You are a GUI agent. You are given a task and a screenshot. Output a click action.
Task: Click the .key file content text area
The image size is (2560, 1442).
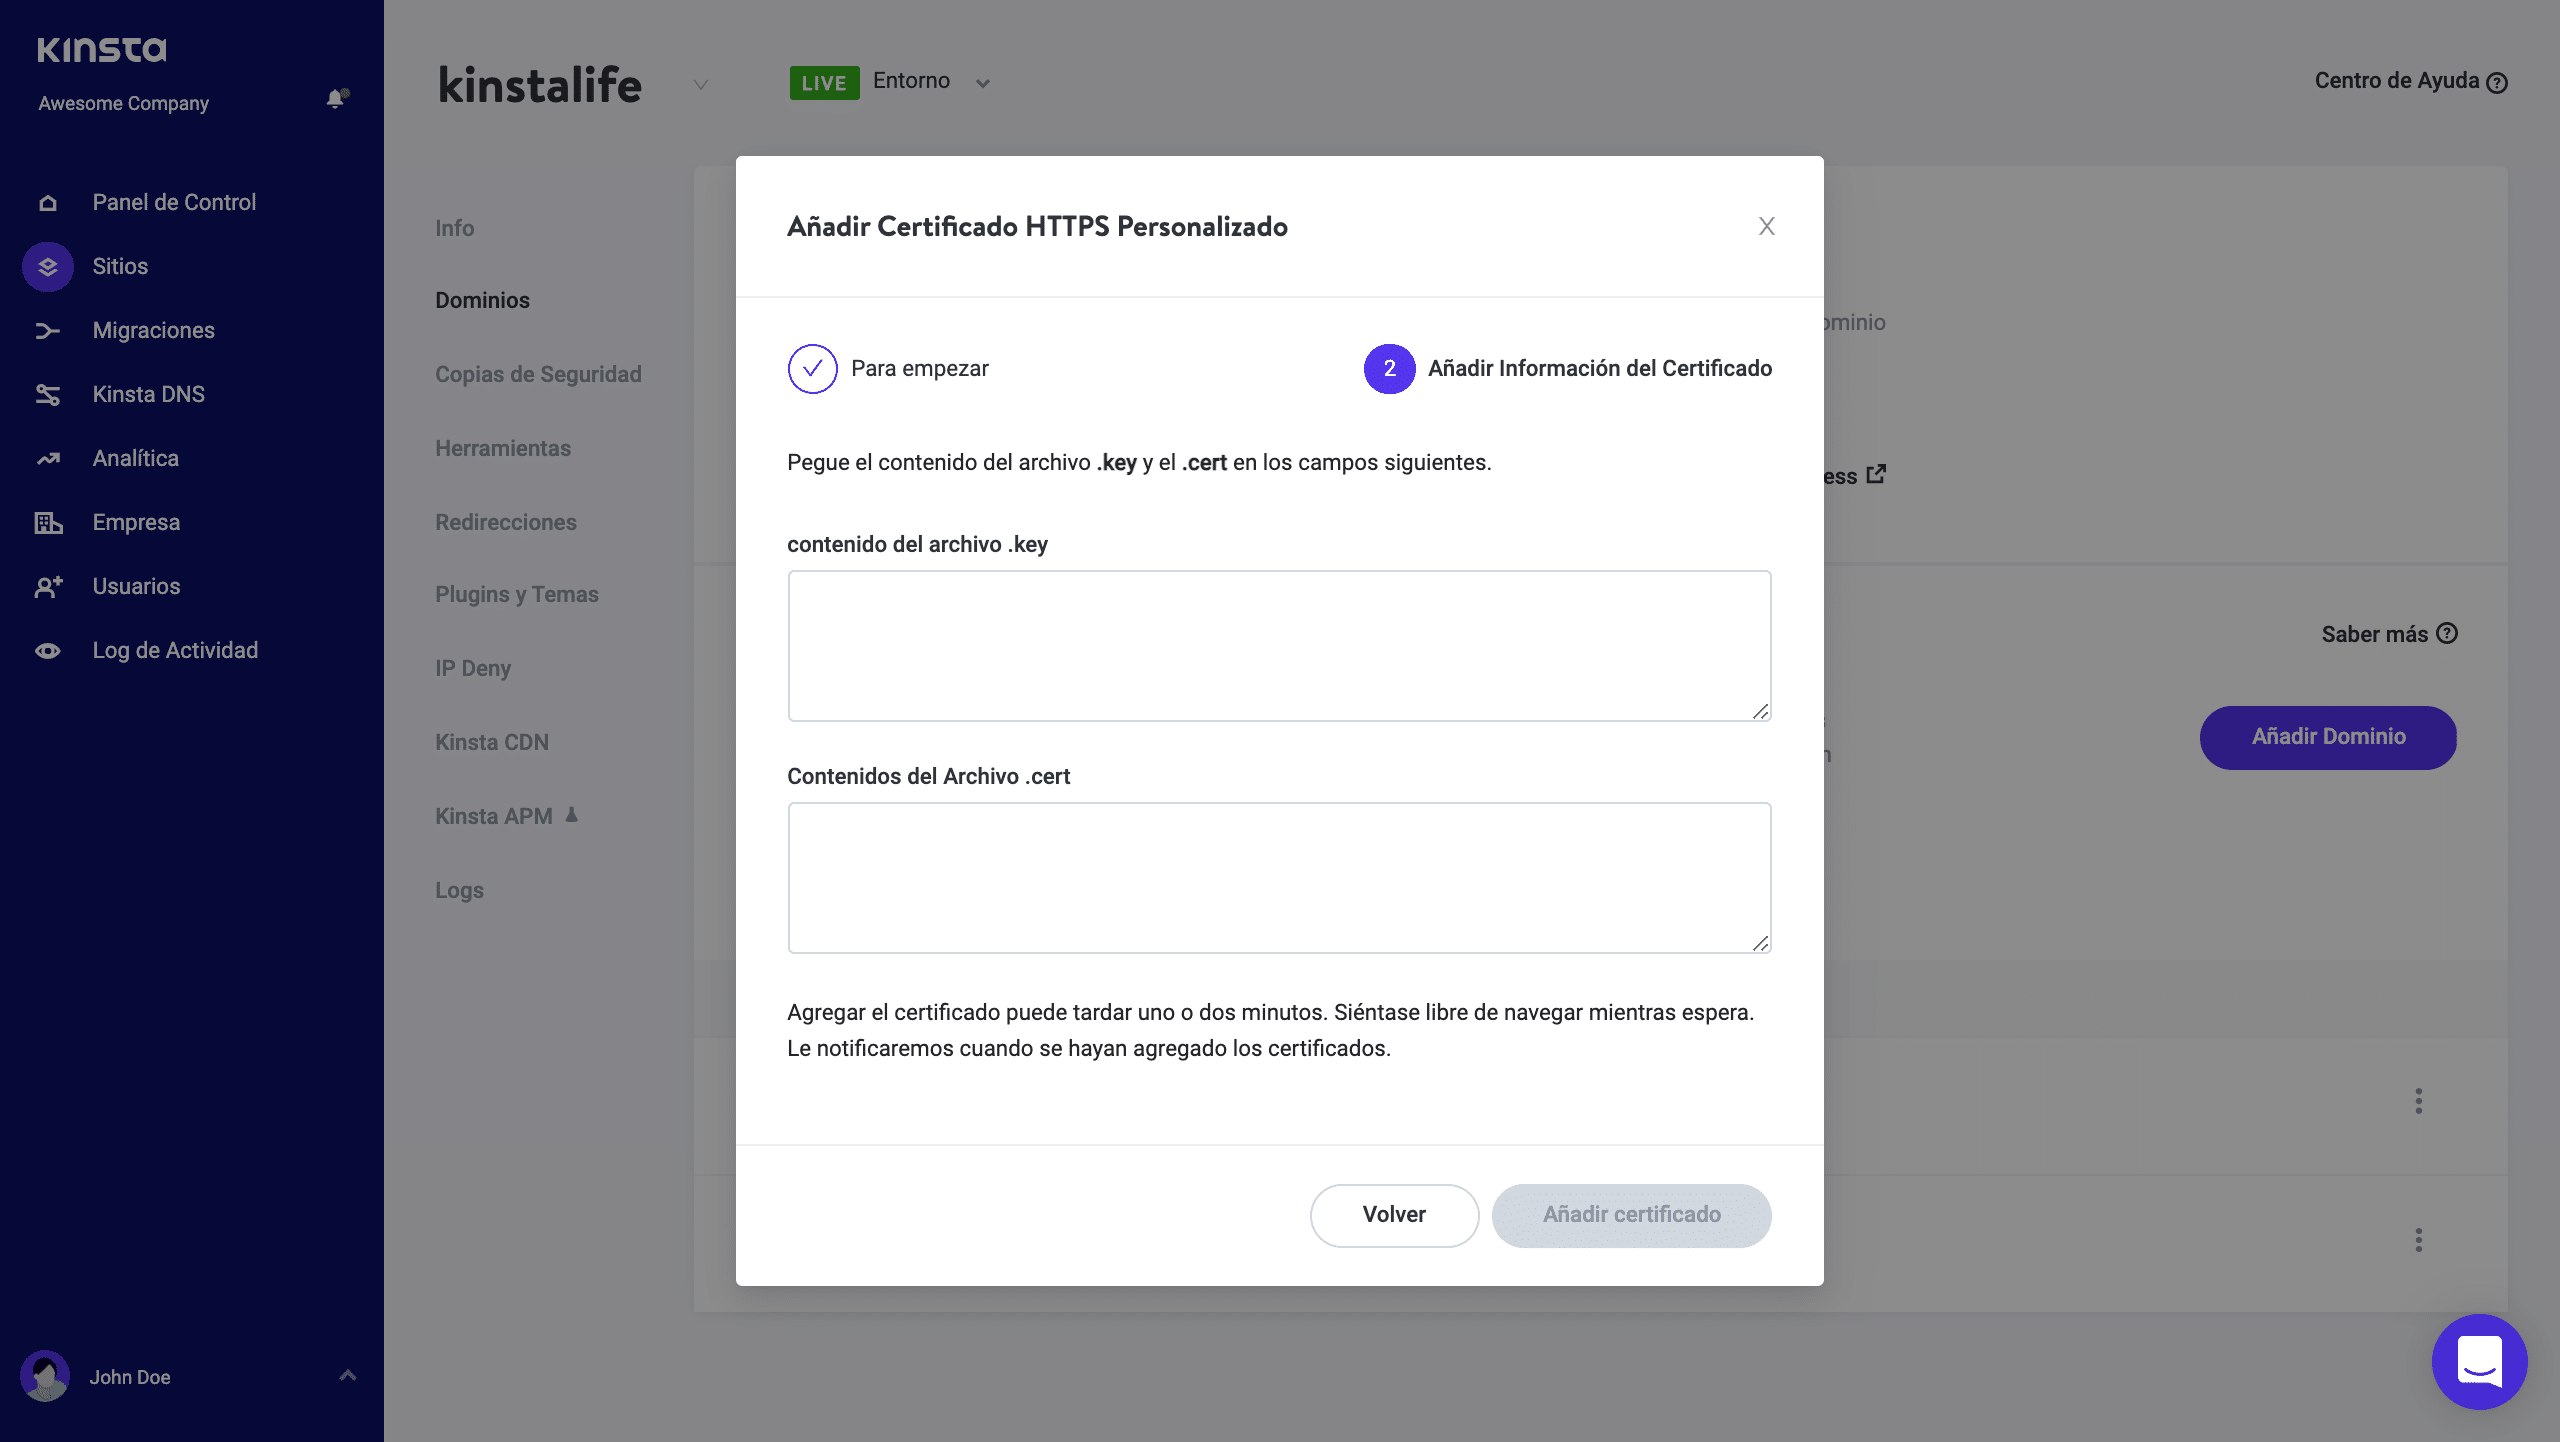coord(1279,646)
